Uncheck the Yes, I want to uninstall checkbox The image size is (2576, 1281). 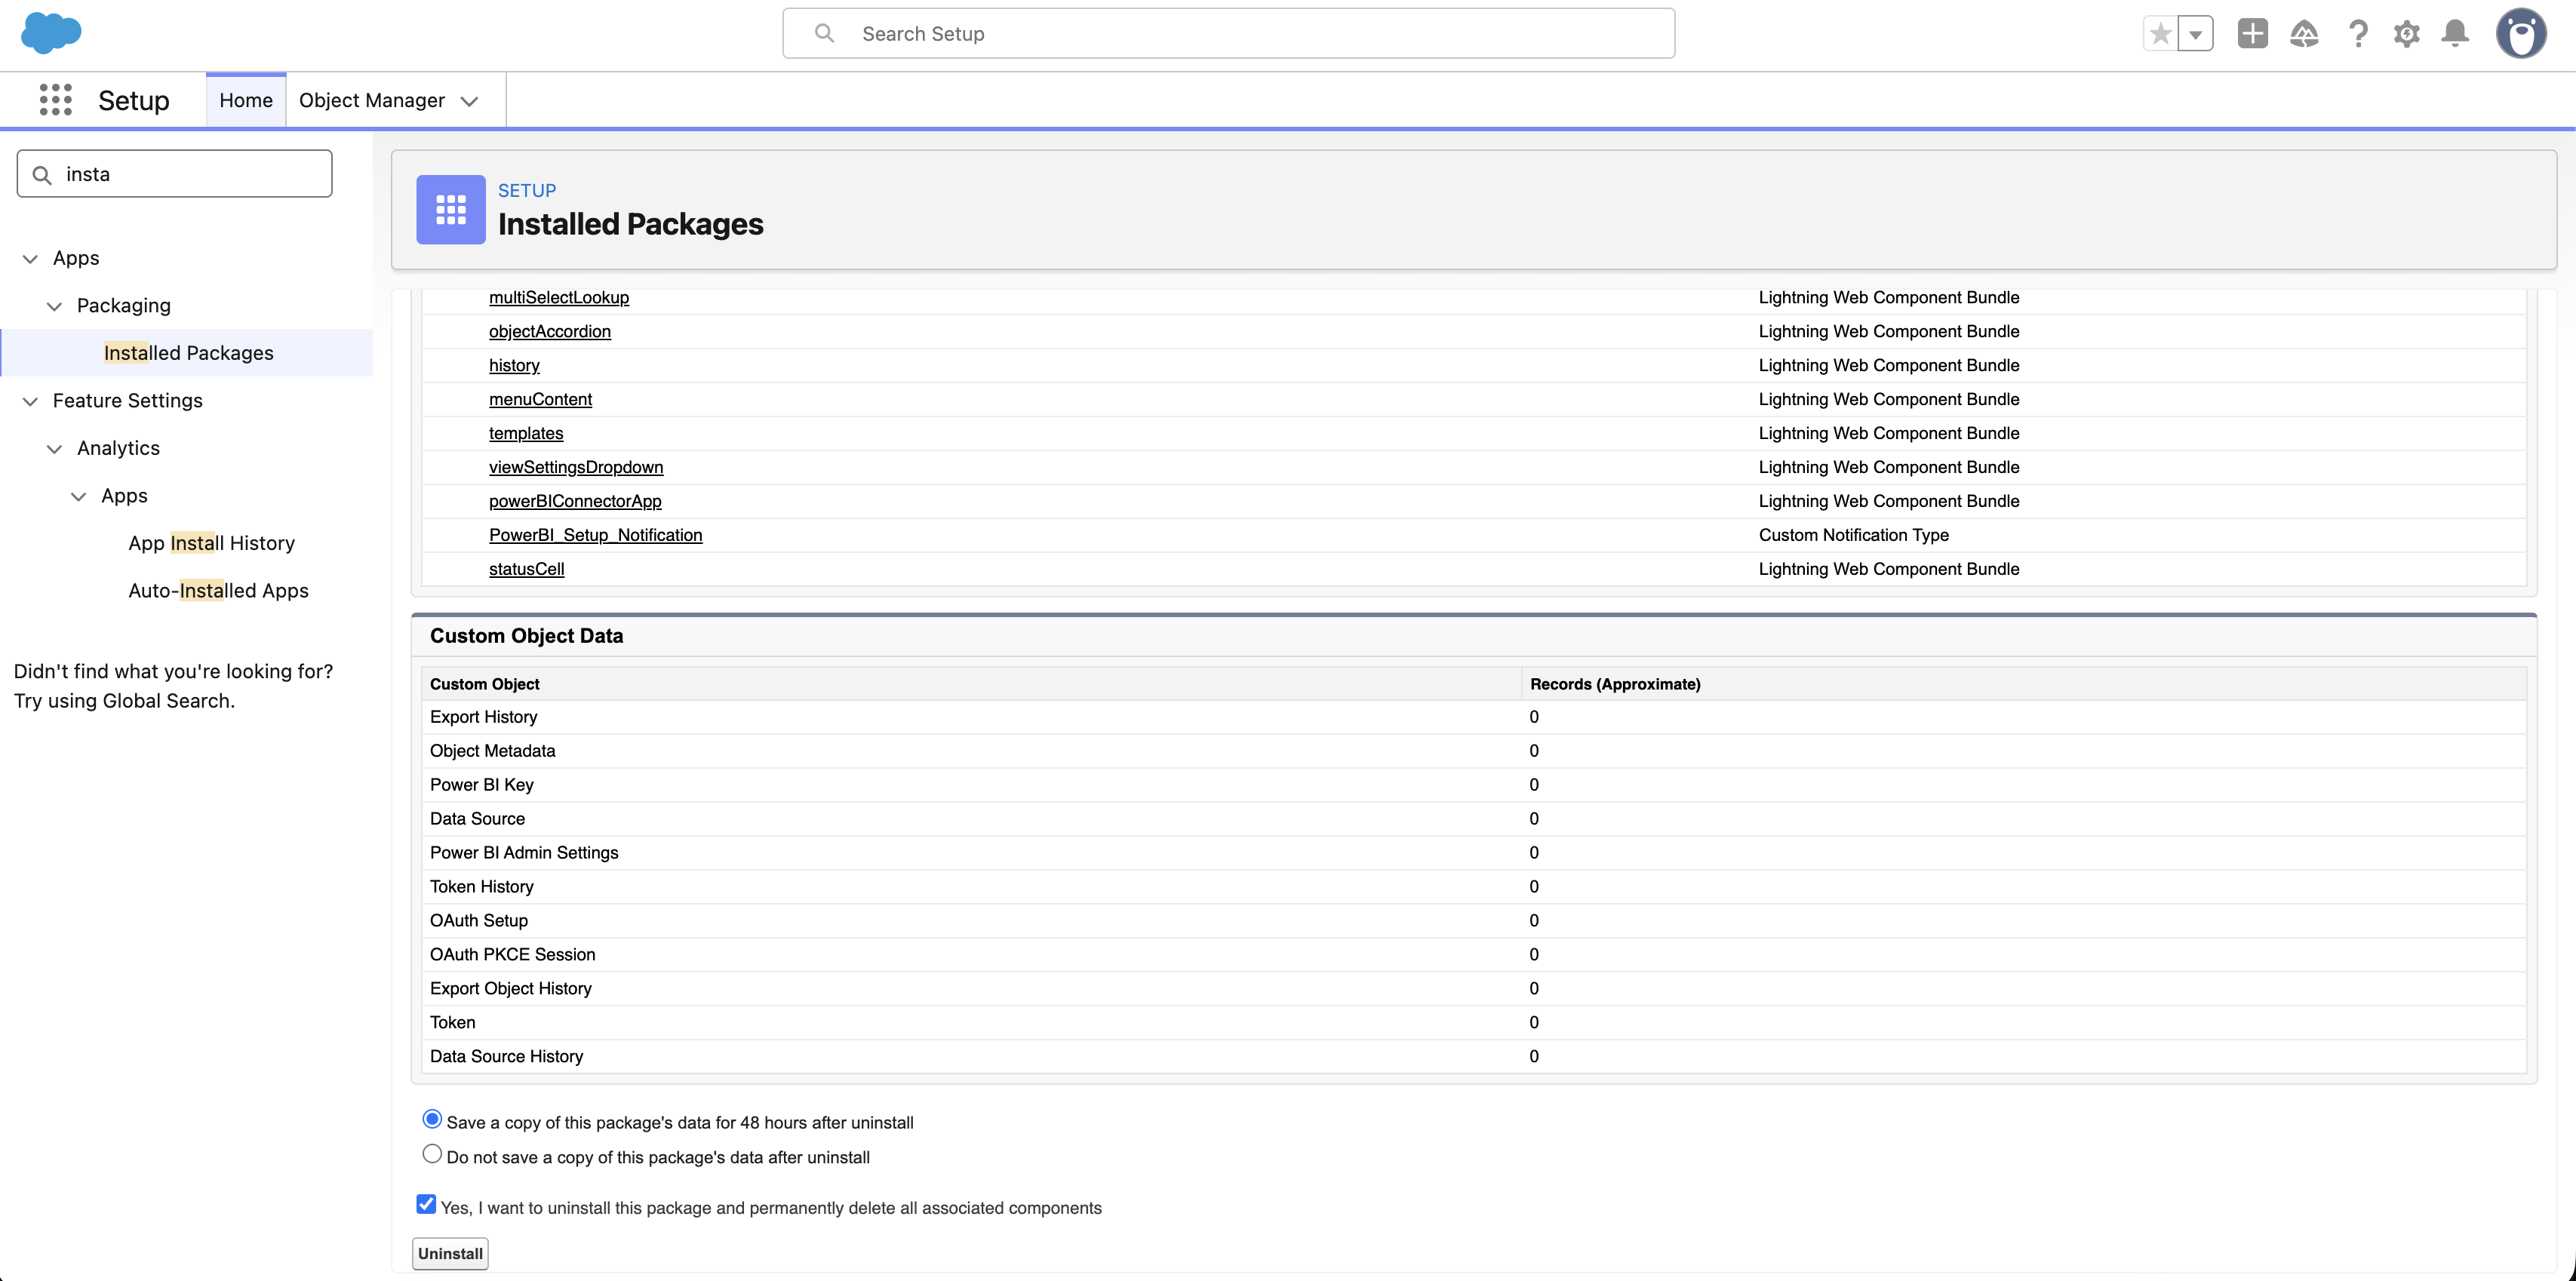coord(426,1204)
